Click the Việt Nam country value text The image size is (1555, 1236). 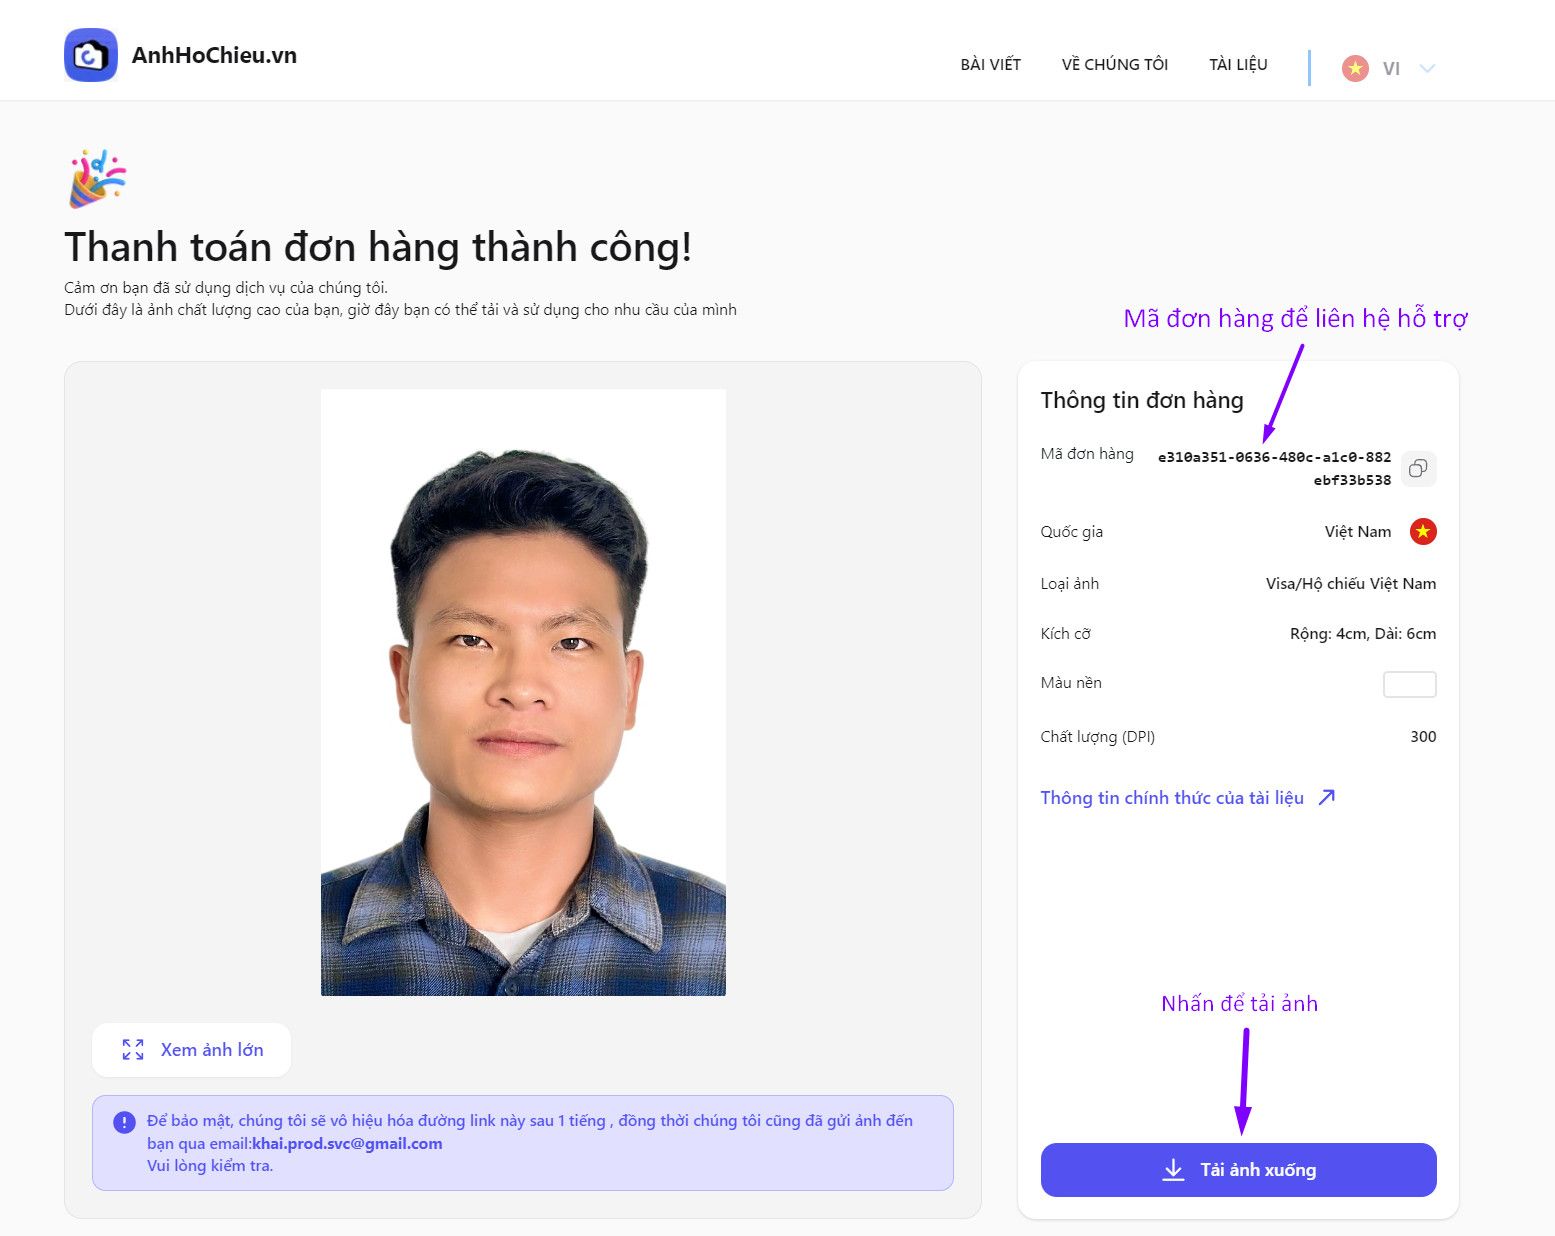click(1357, 532)
